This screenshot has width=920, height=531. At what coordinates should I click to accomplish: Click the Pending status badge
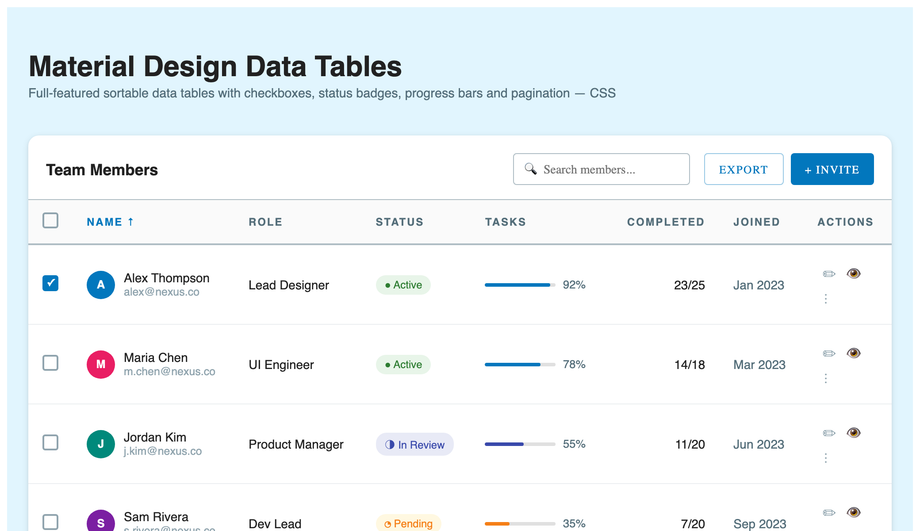[x=408, y=523]
